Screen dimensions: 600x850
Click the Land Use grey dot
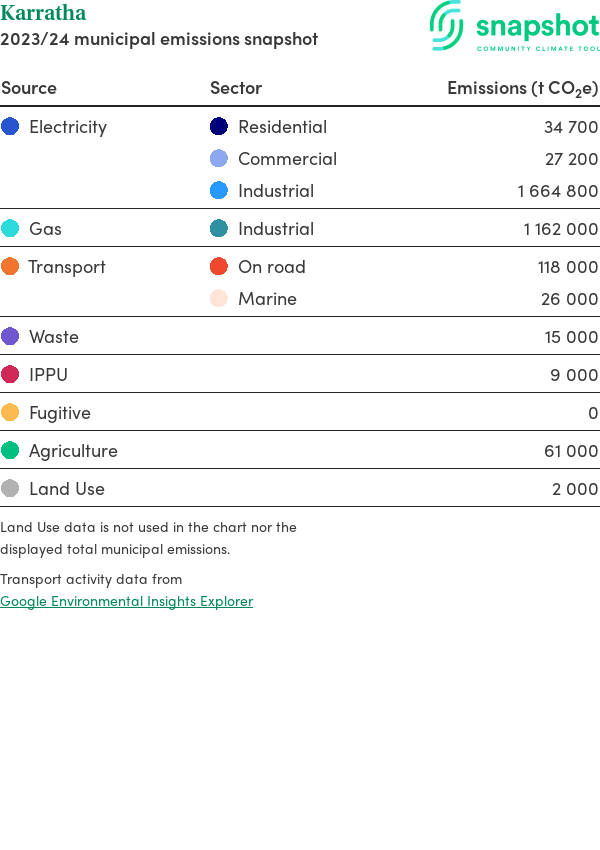pos(10,489)
